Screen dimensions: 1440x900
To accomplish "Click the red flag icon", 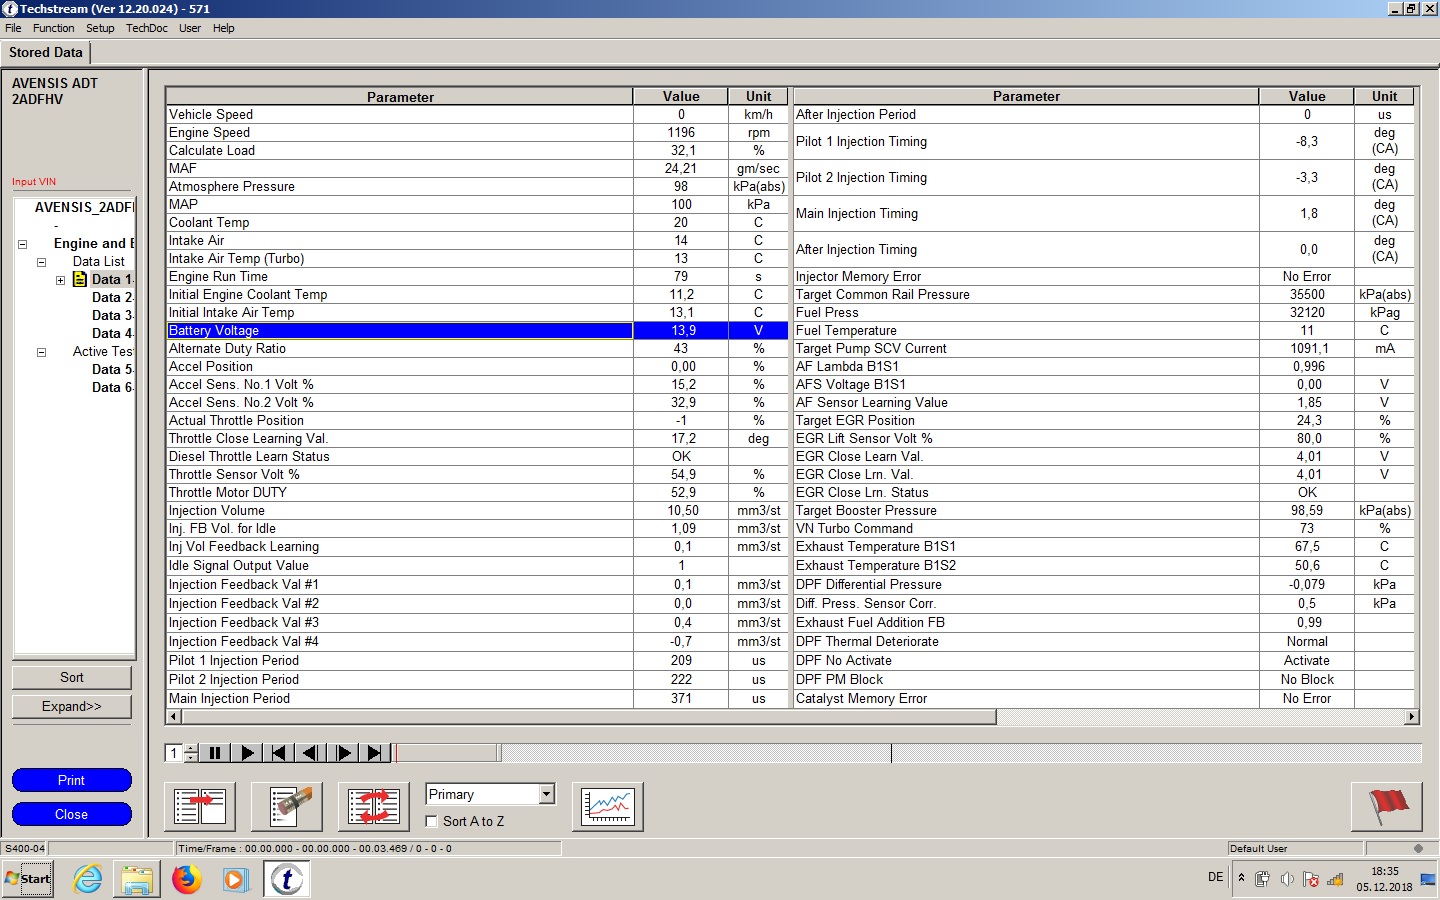I will (x=1387, y=806).
